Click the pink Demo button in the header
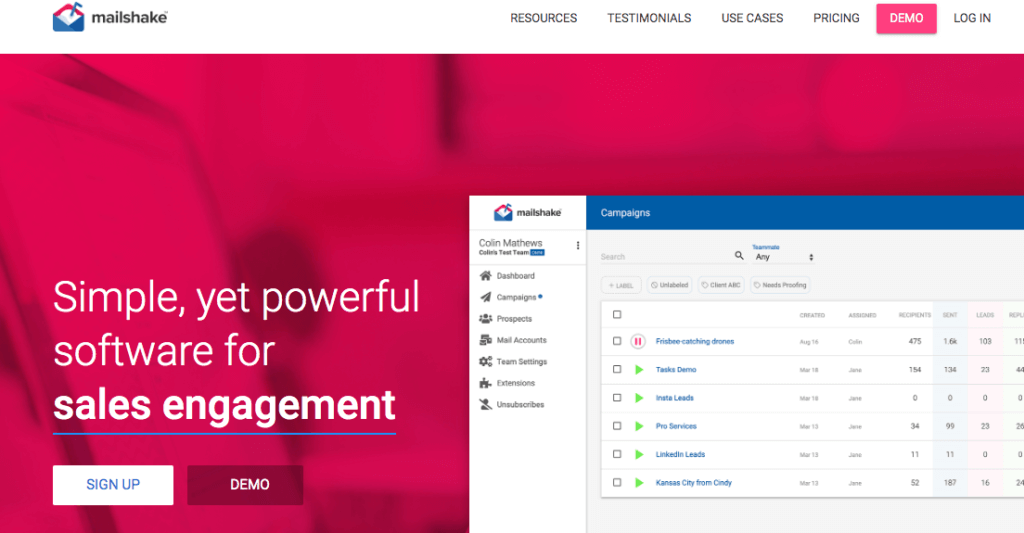Image resolution: width=1024 pixels, height=533 pixels. [906, 18]
